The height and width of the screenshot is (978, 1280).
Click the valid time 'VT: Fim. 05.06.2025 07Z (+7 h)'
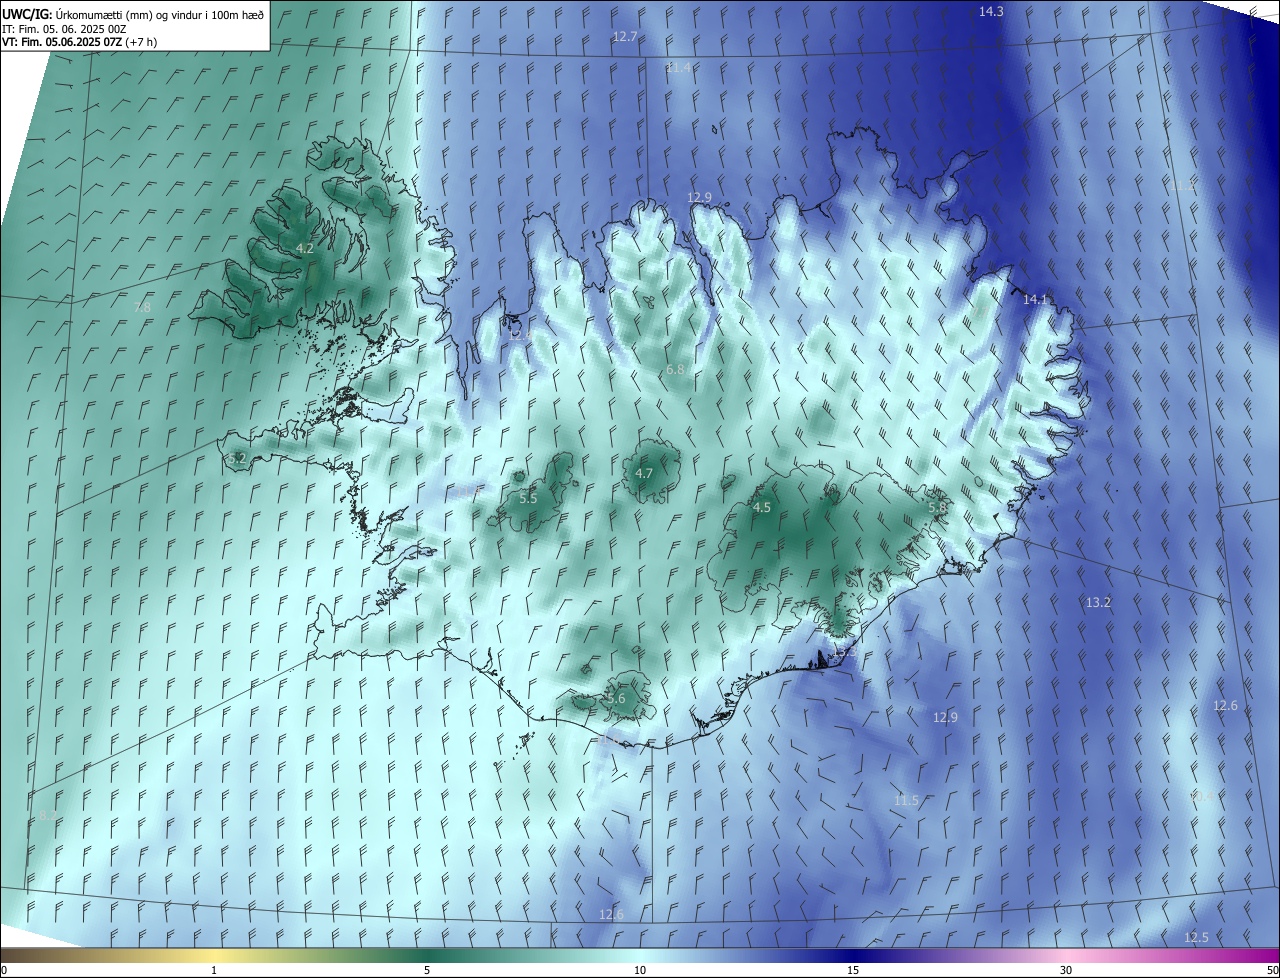(x=79, y=42)
